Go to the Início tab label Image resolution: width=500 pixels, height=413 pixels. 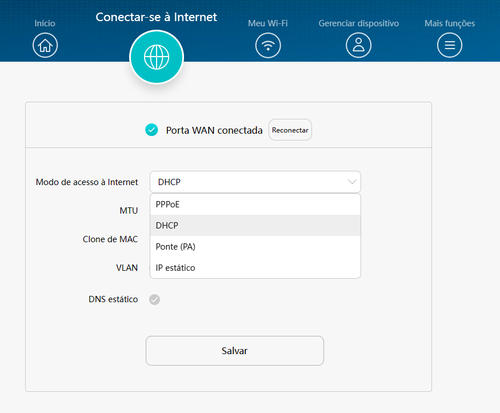[x=45, y=23]
